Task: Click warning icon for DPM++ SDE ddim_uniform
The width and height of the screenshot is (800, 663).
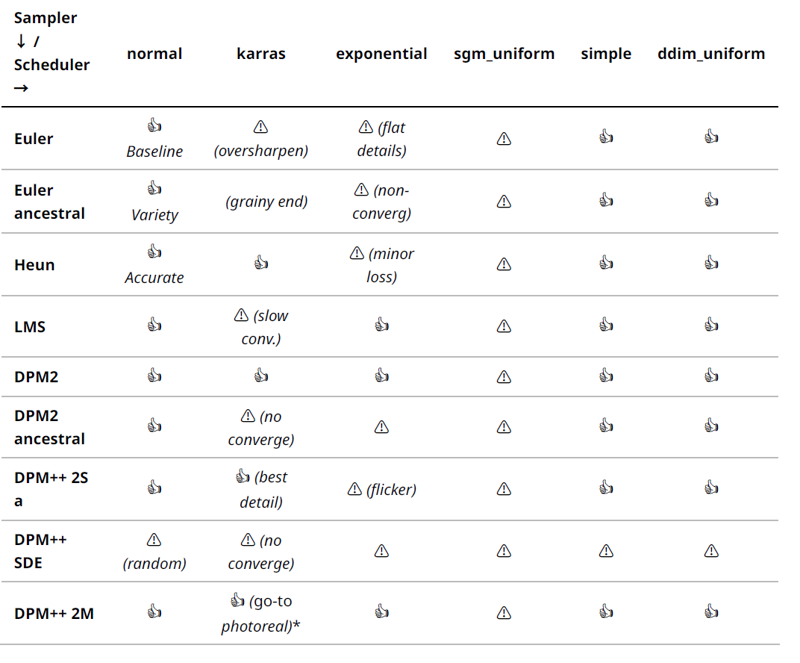Action: pos(711,551)
